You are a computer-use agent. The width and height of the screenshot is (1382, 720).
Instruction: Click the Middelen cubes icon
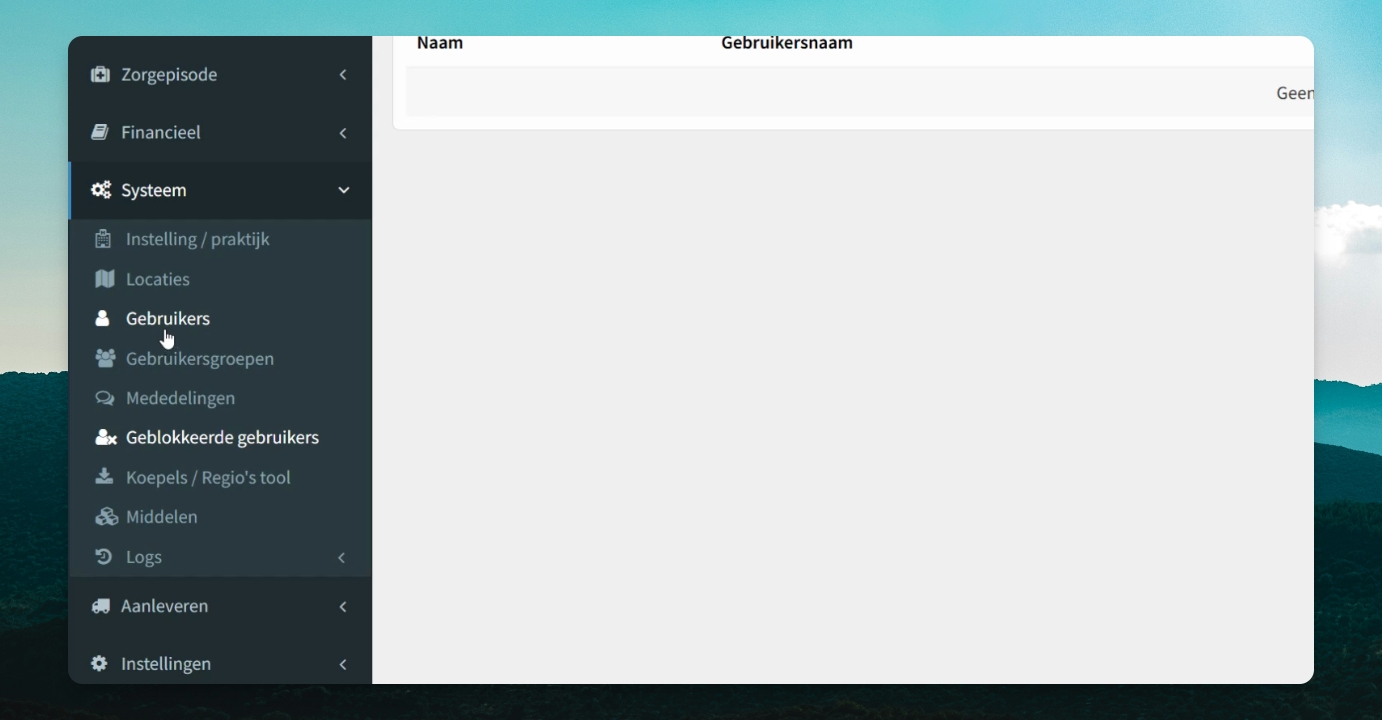(106, 517)
